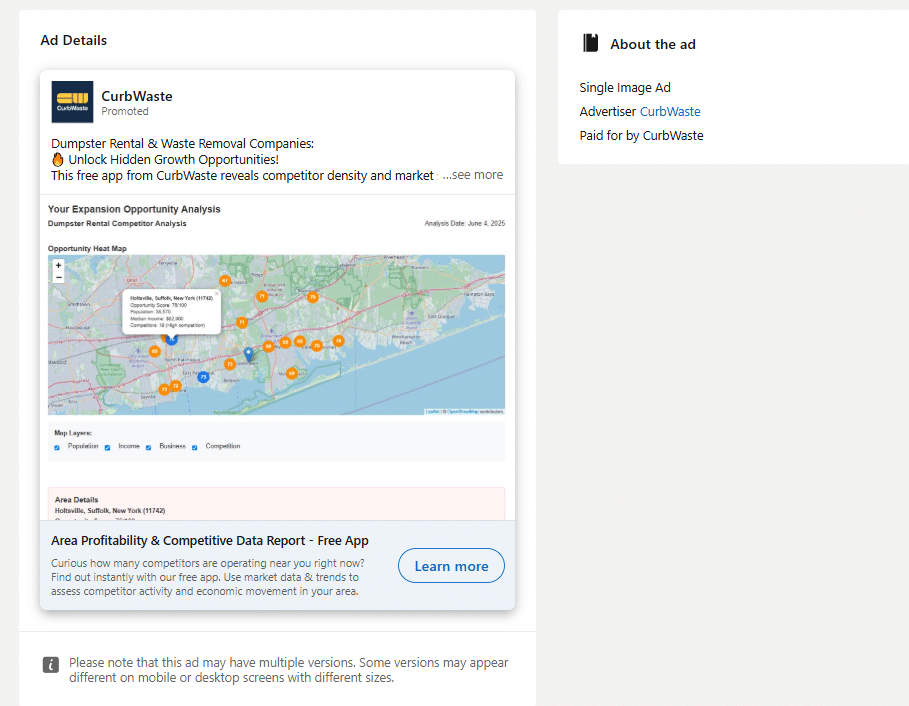Zoom out on the opportunity heat map

click(x=58, y=277)
